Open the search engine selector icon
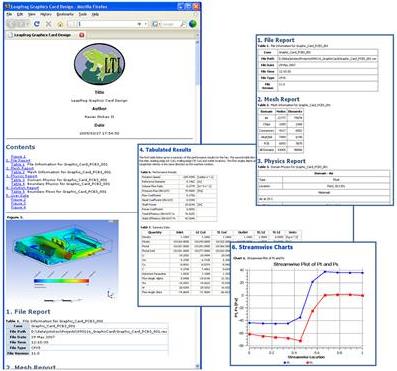 [x=155, y=24]
